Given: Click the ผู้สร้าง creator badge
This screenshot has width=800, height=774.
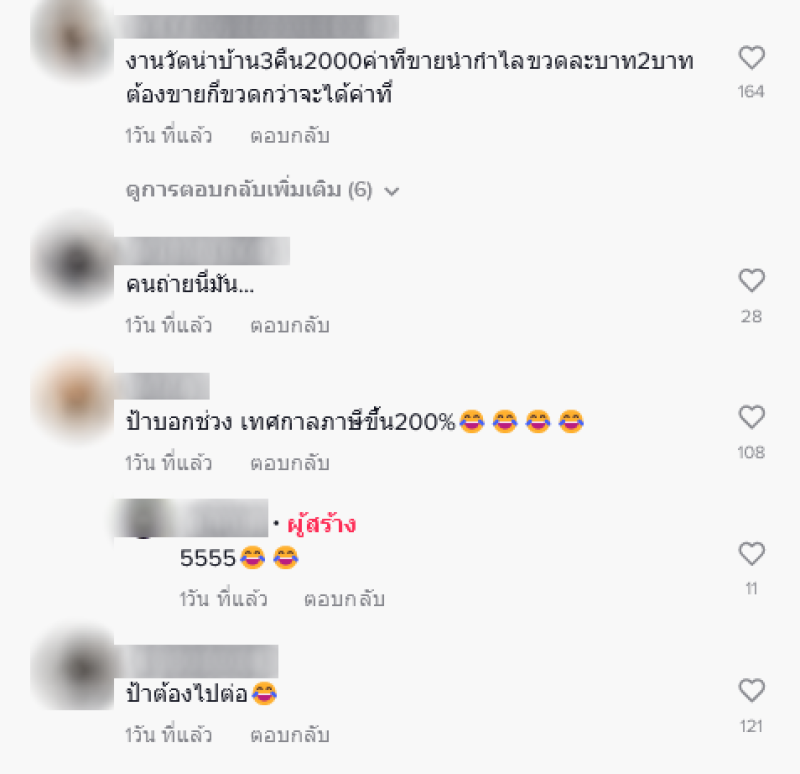Looking at the screenshot, I should pyautogui.click(x=321, y=525).
